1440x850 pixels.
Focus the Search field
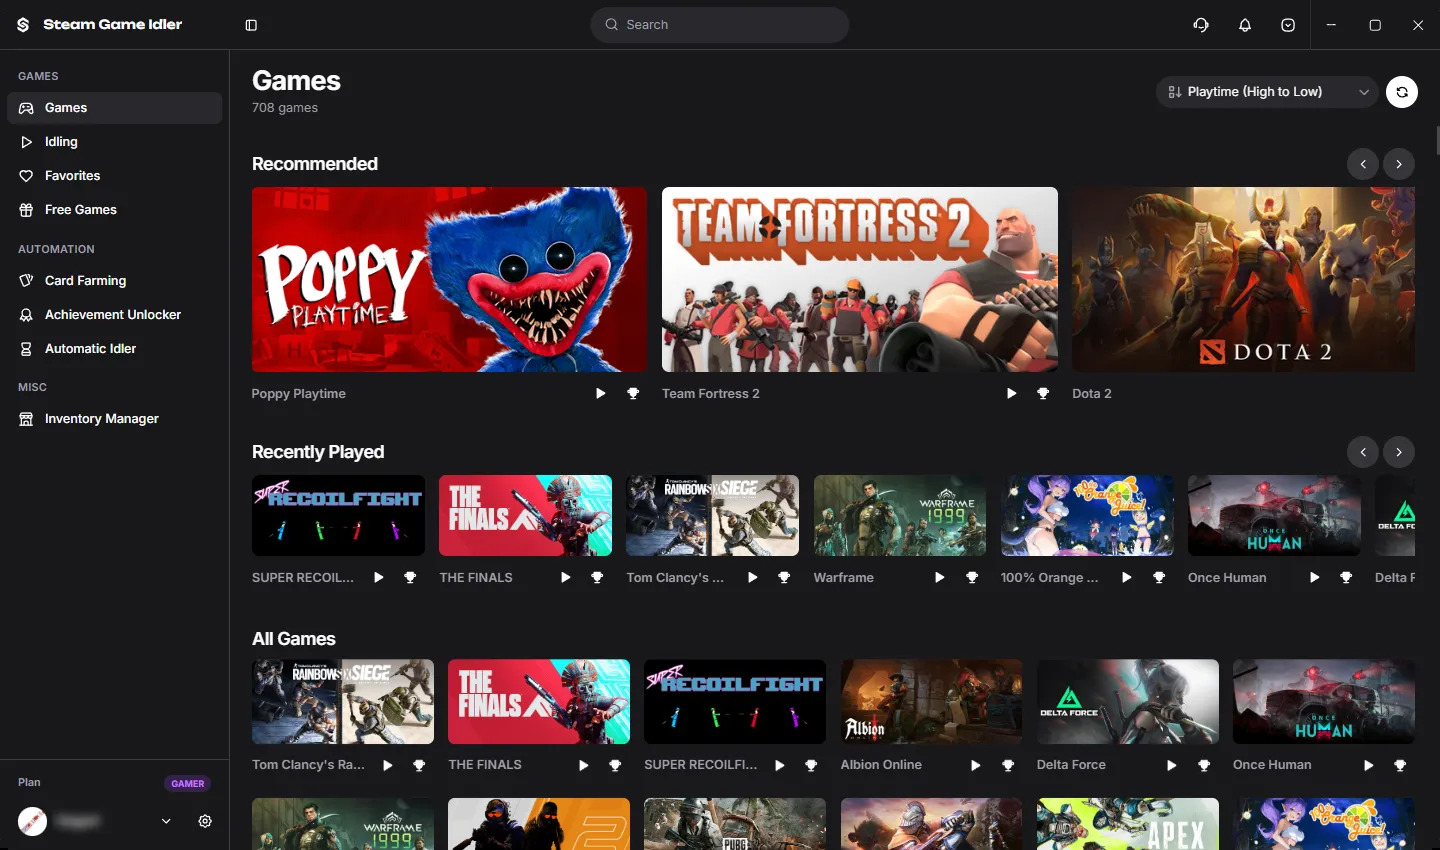pos(720,25)
